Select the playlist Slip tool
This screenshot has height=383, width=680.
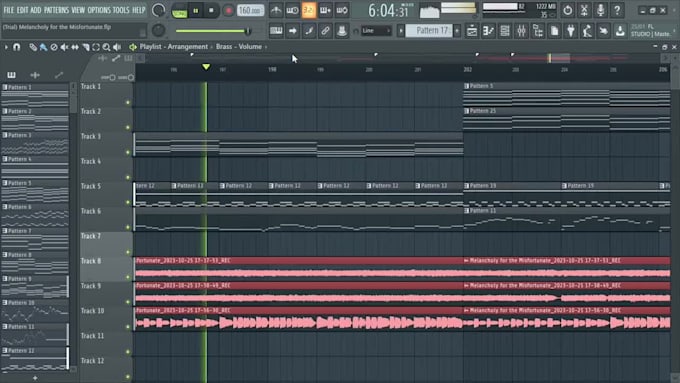click(x=75, y=47)
